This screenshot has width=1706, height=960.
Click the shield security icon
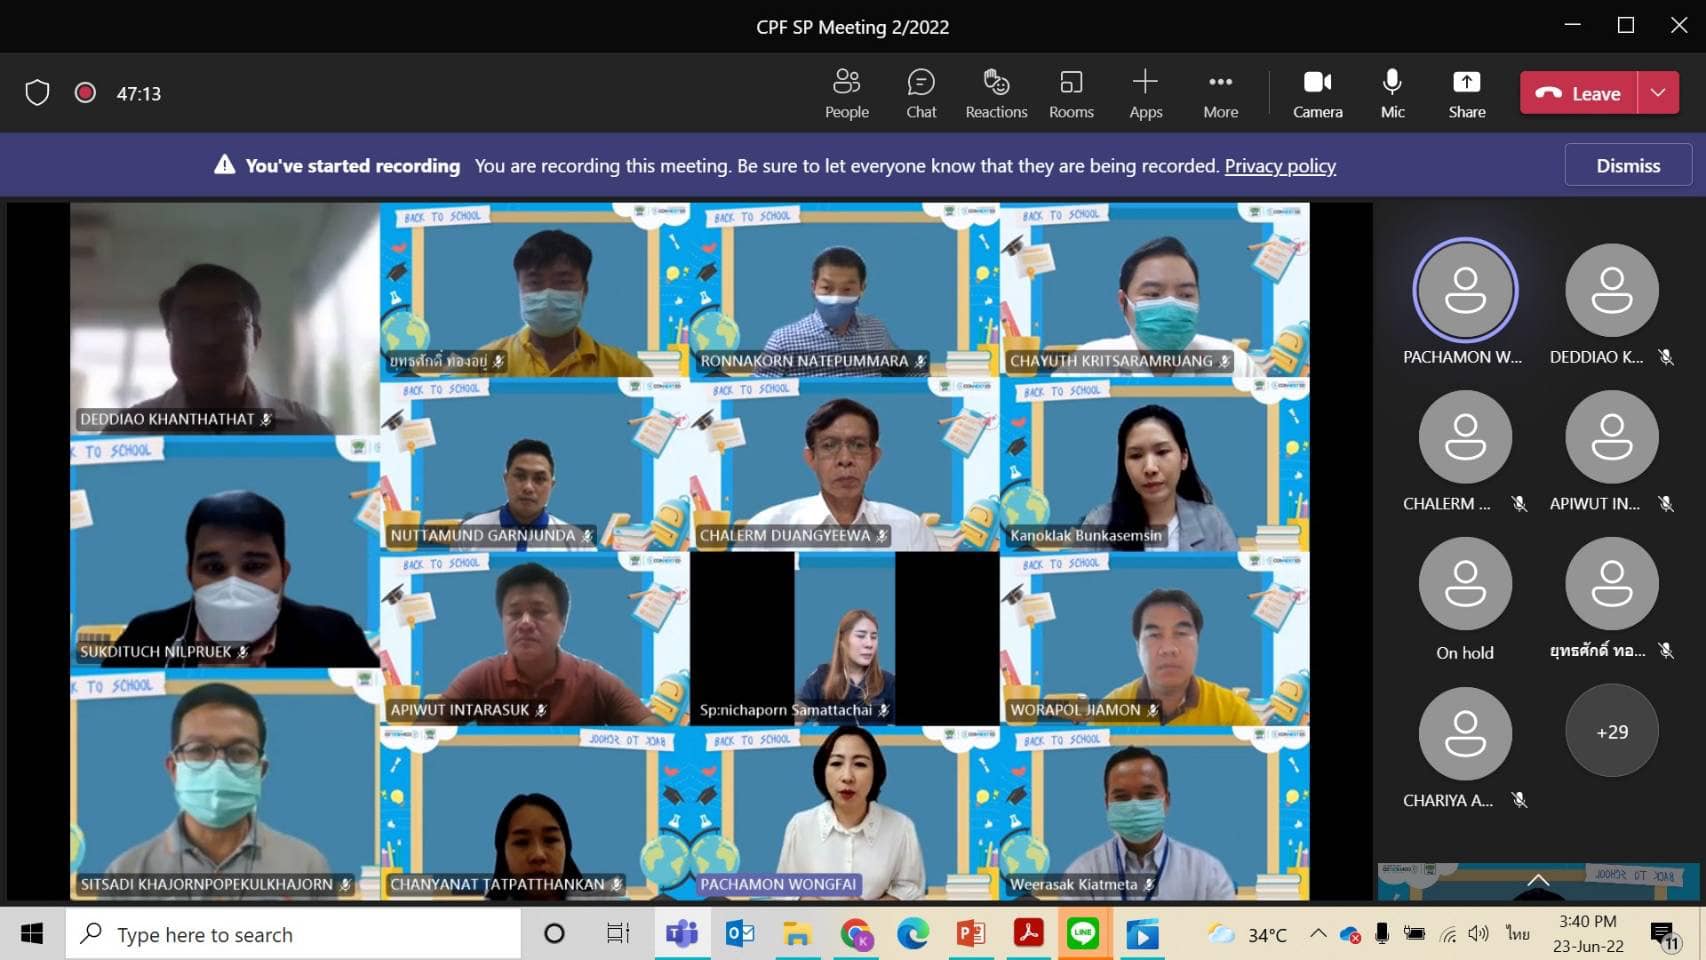tap(37, 93)
